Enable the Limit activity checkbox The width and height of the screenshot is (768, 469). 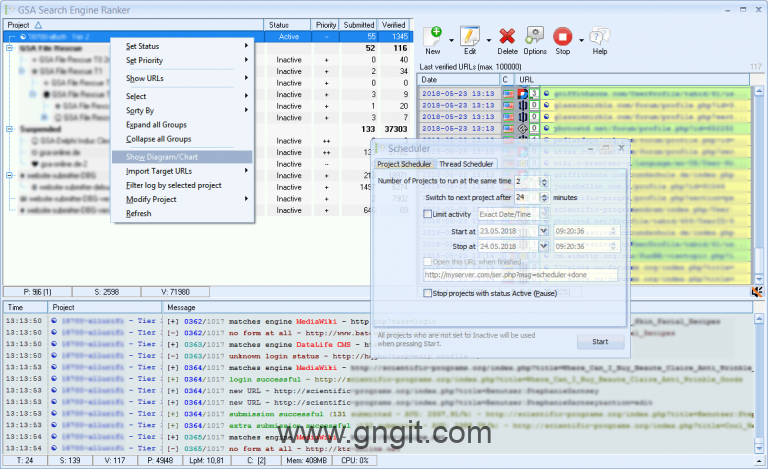(x=429, y=214)
